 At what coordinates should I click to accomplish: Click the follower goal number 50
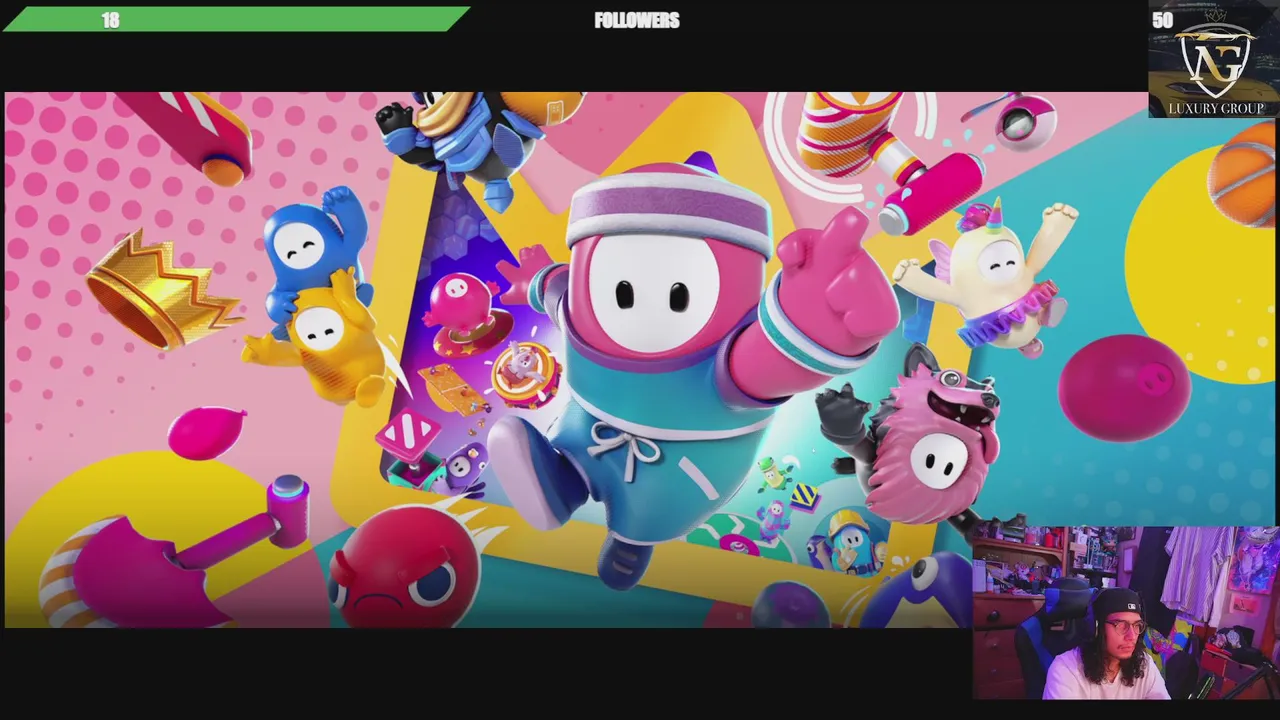point(1162,20)
